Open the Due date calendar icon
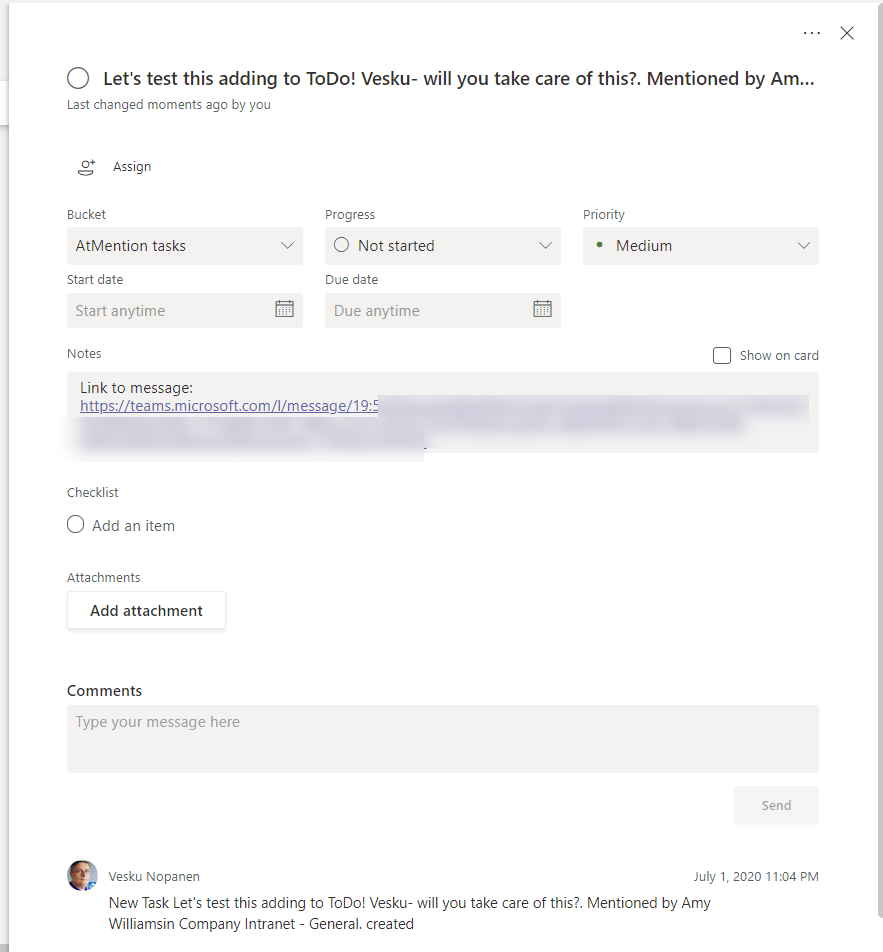883x952 pixels. coord(542,309)
